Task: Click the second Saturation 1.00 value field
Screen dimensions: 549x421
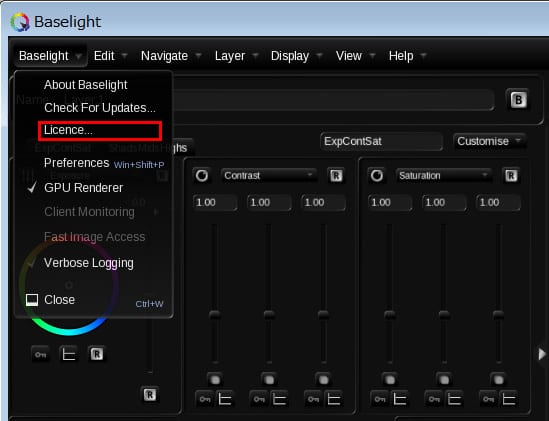Action: point(444,202)
